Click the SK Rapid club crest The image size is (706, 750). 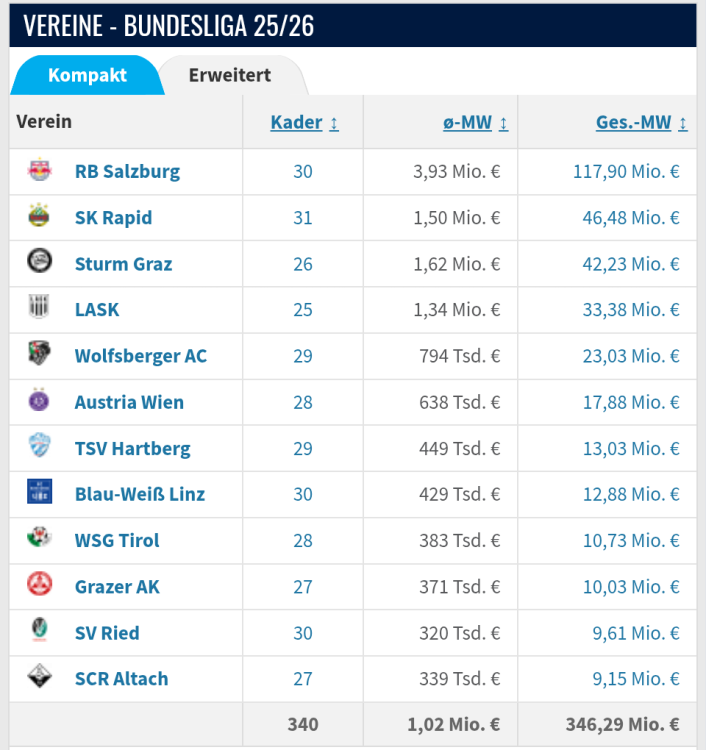[39, 217]
